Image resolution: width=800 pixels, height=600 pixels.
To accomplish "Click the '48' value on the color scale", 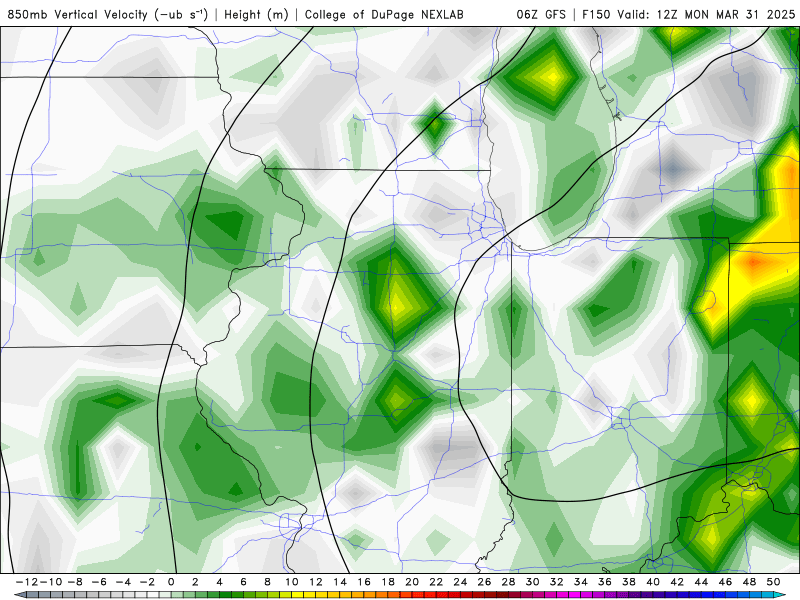I will pyautogui.click(x=749, y=582).
